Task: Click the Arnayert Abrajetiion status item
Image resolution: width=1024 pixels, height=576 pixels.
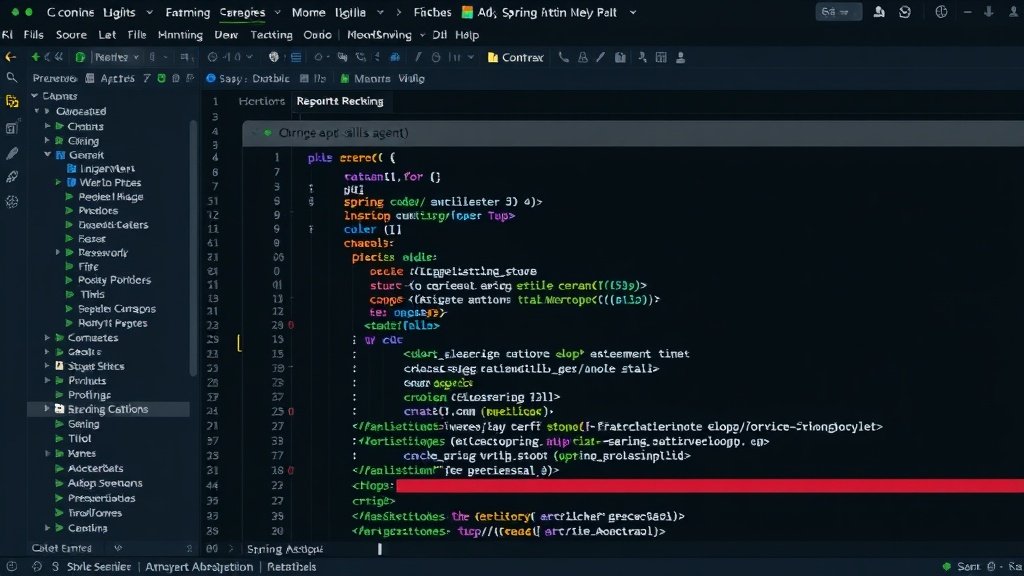Action: click(x=199, y=567)
